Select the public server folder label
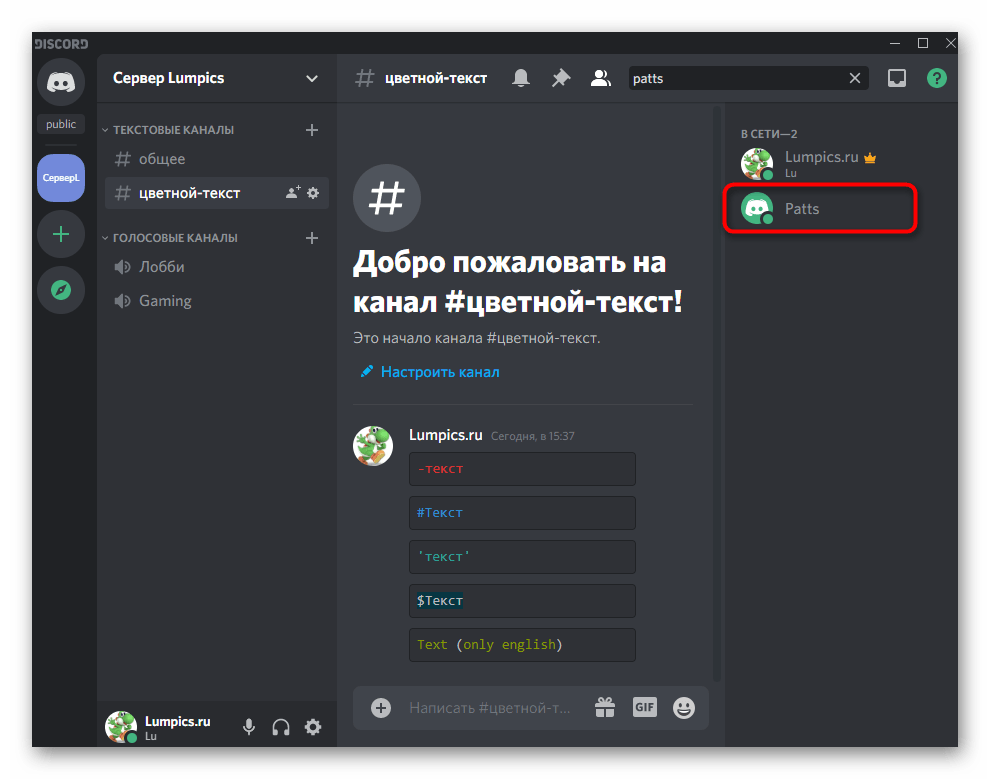Viewport: 990px width, 779px height. (x=61, y=124)
